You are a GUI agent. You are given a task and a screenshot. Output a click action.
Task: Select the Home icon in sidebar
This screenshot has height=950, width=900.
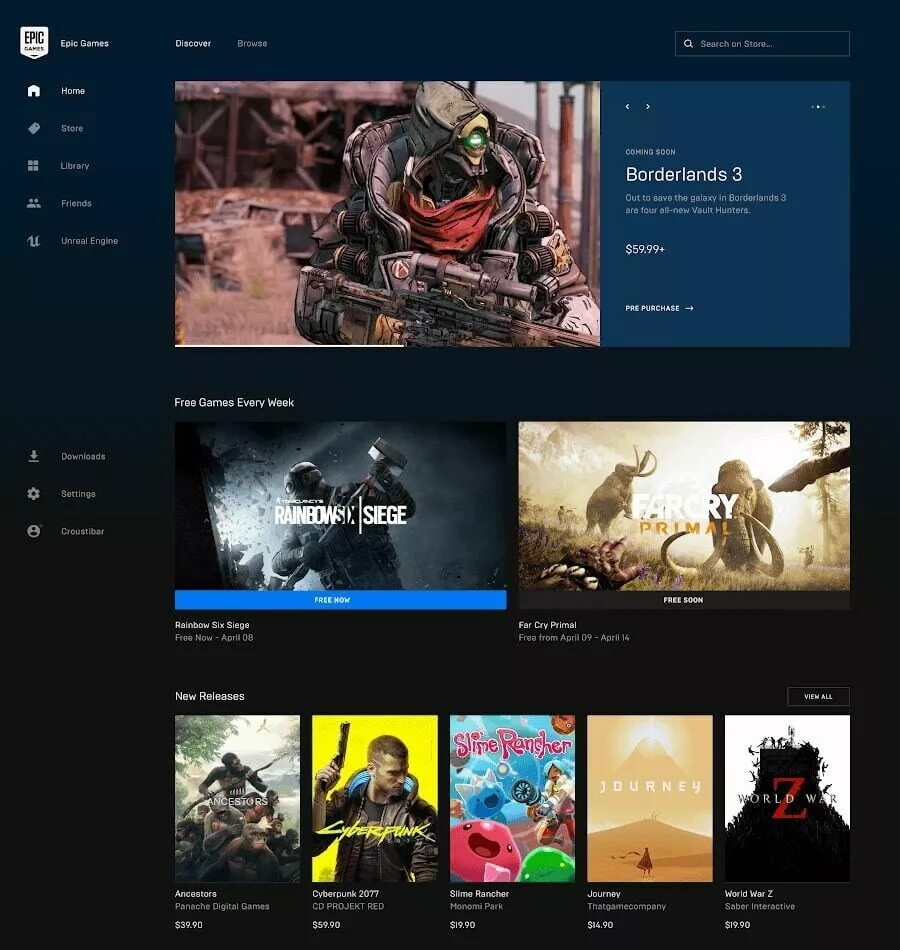[33, 90]
